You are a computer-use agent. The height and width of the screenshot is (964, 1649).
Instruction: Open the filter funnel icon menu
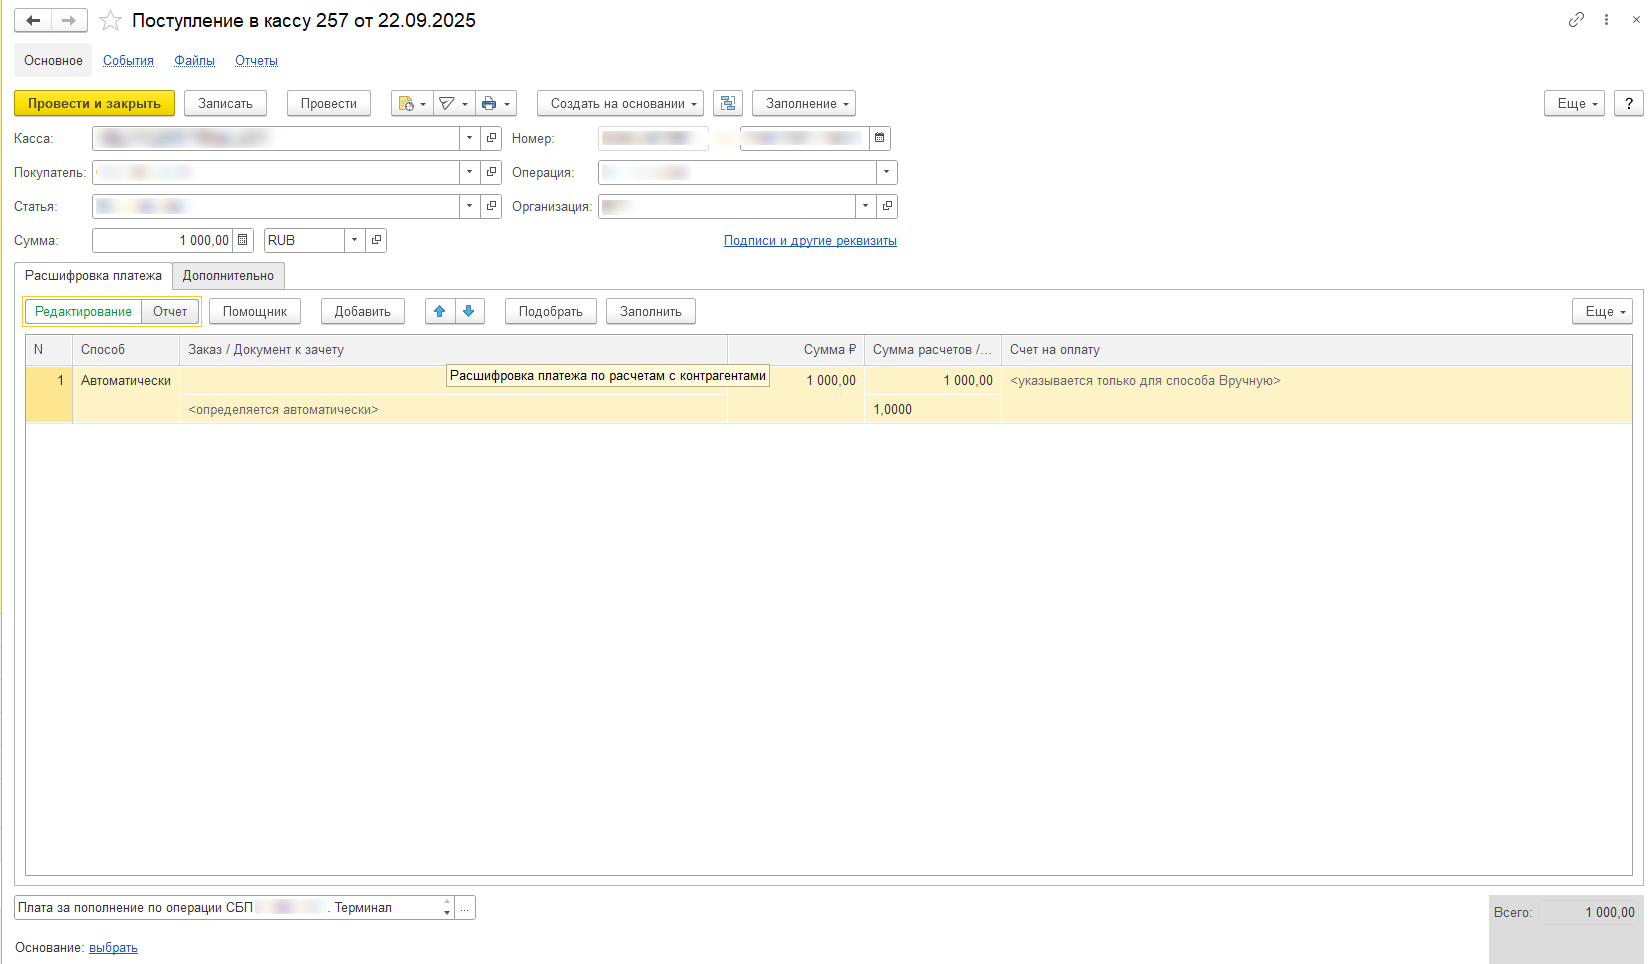pos(454,104)
